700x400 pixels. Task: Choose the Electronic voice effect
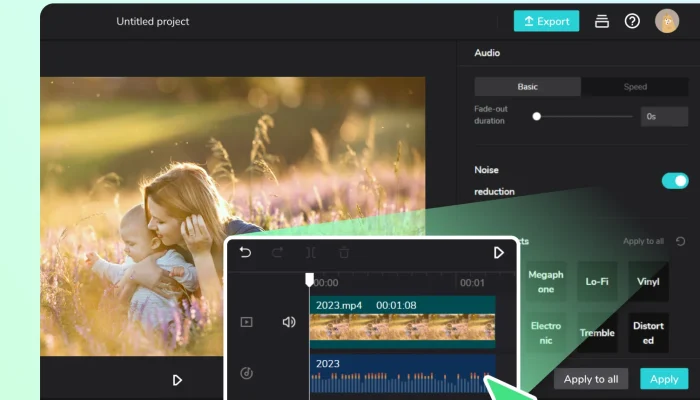tap(546, 333)
